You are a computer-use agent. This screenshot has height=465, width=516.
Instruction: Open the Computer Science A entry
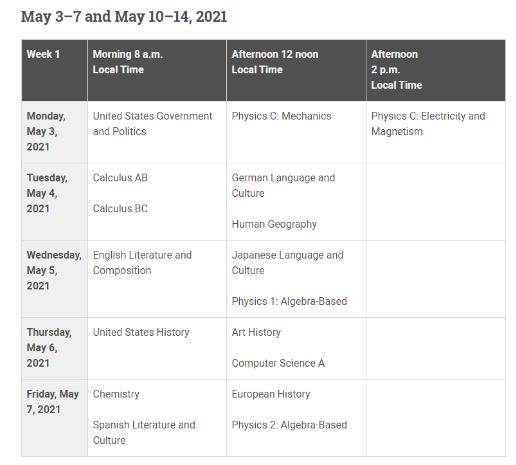278,363
